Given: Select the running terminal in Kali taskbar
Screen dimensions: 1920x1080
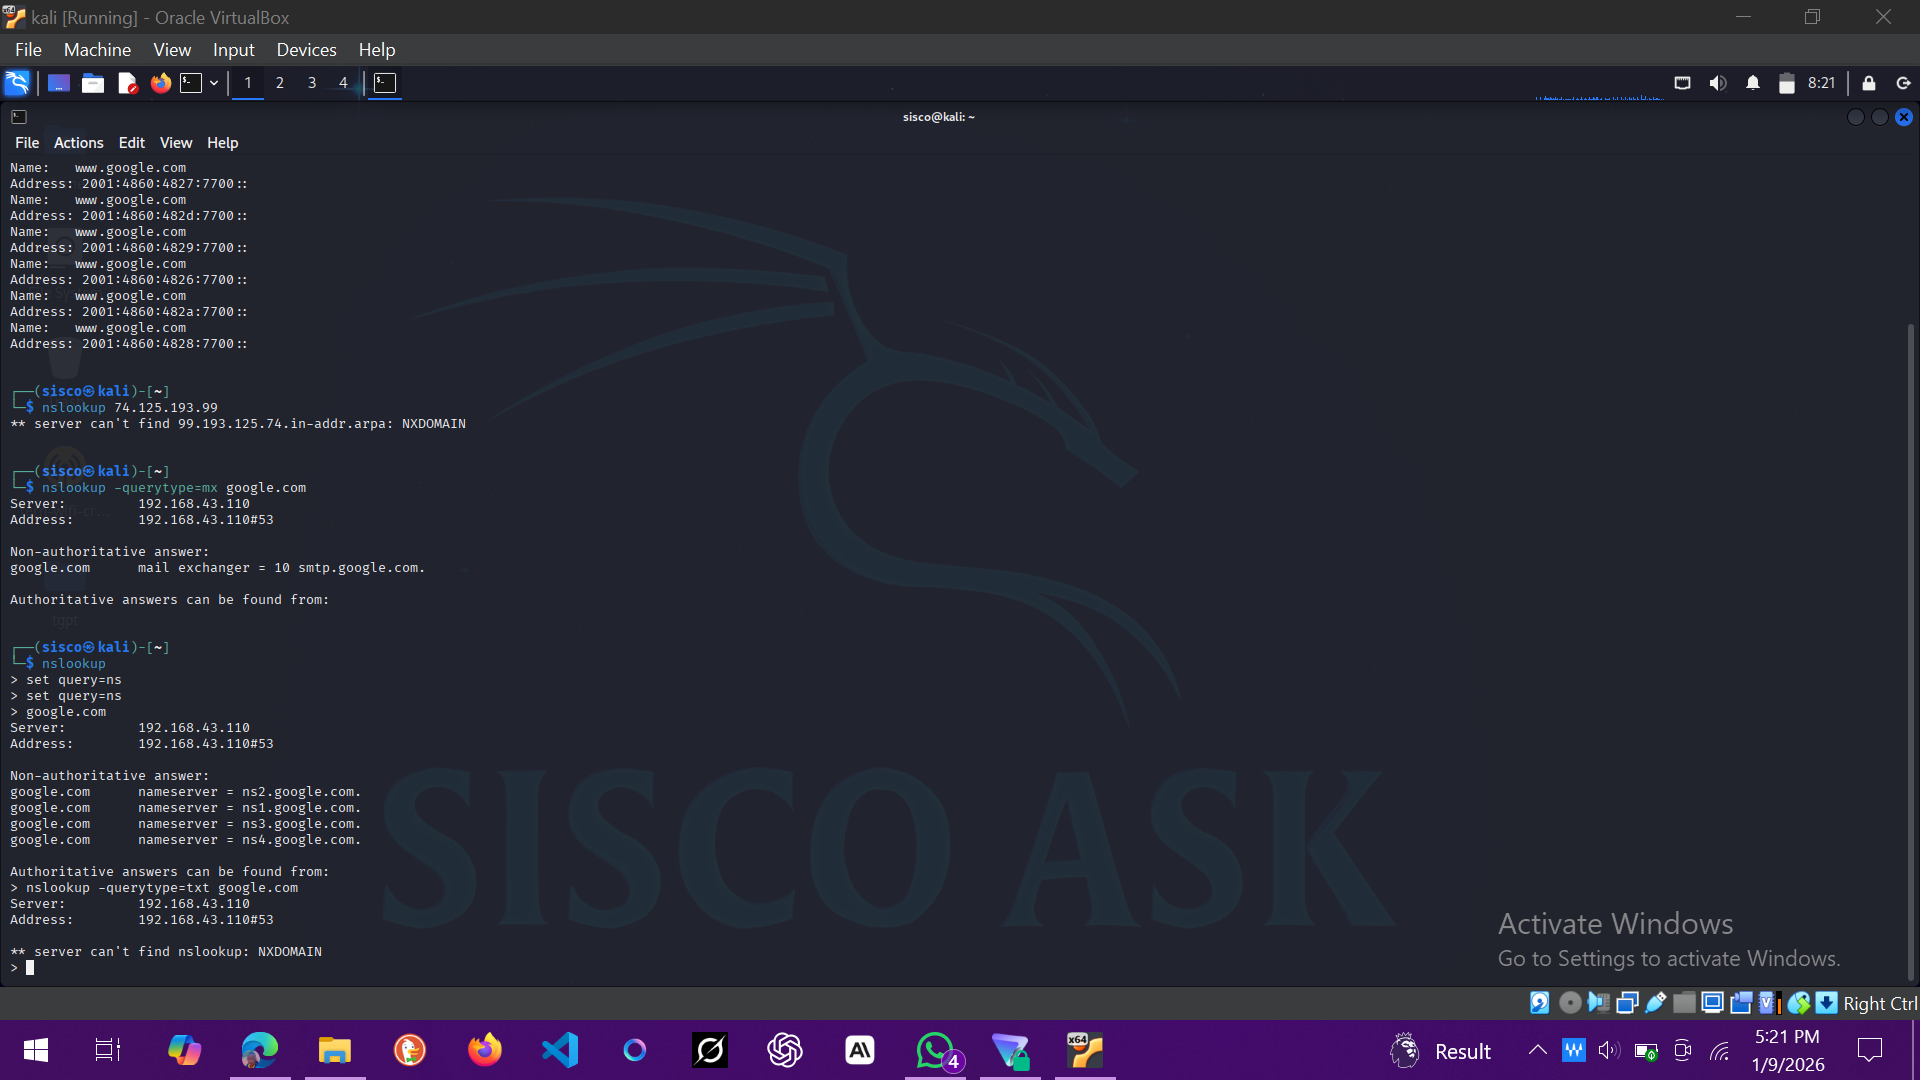Looking at the screenshot, I should (x=385, y=83).
